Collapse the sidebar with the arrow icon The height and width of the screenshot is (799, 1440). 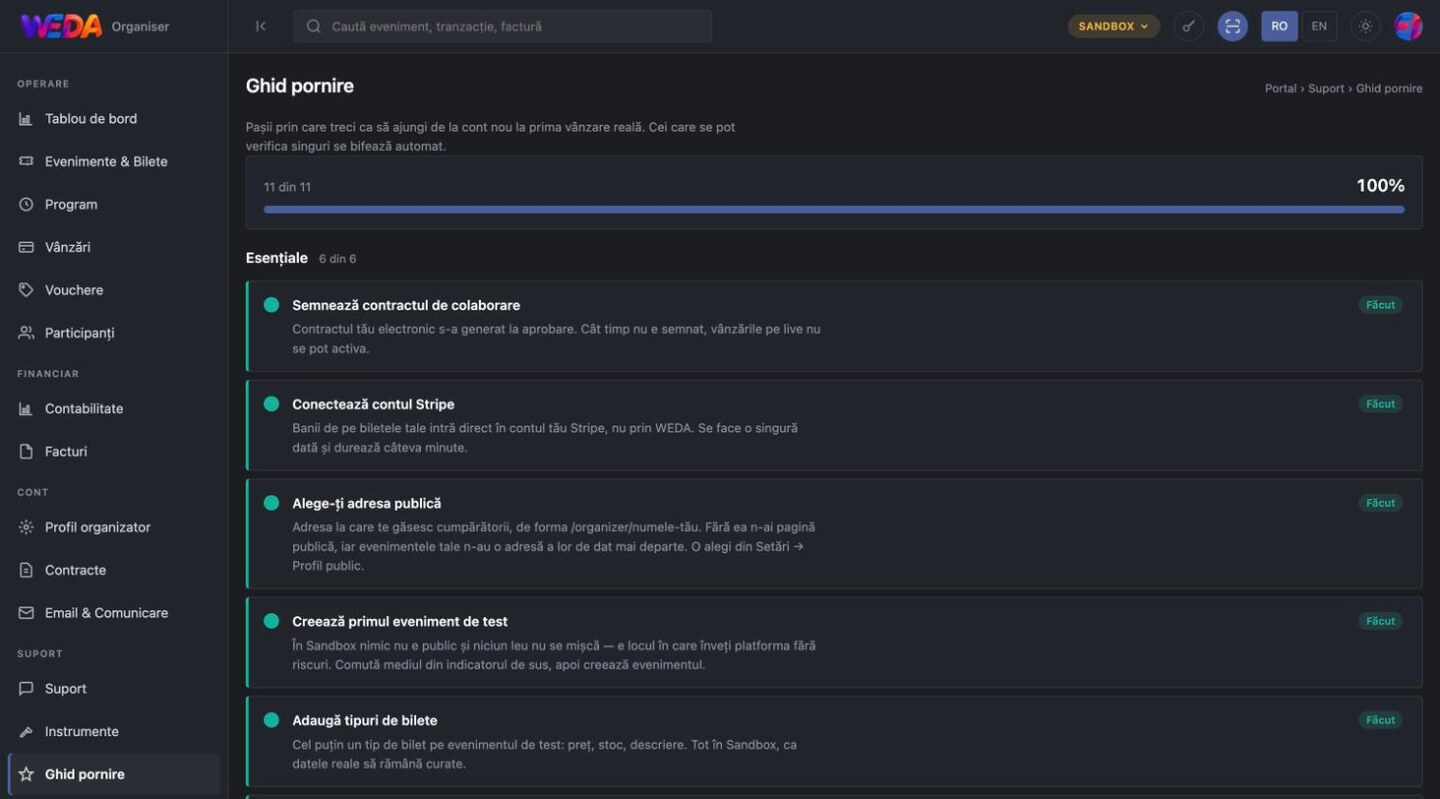pyautogui.click(x=261, y=26)
